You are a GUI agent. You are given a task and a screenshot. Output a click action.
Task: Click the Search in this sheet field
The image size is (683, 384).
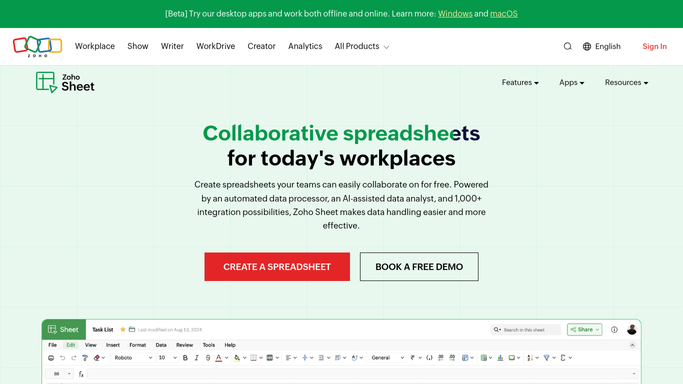(526, 330)
